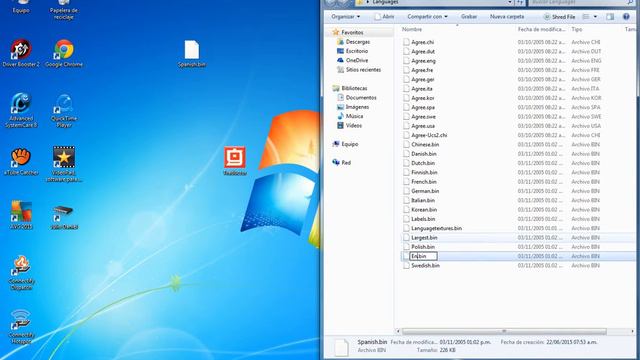This screenshot has width=640, height=360.
Task: Select the Italian.bin file
Action: (x=419, y=200)
